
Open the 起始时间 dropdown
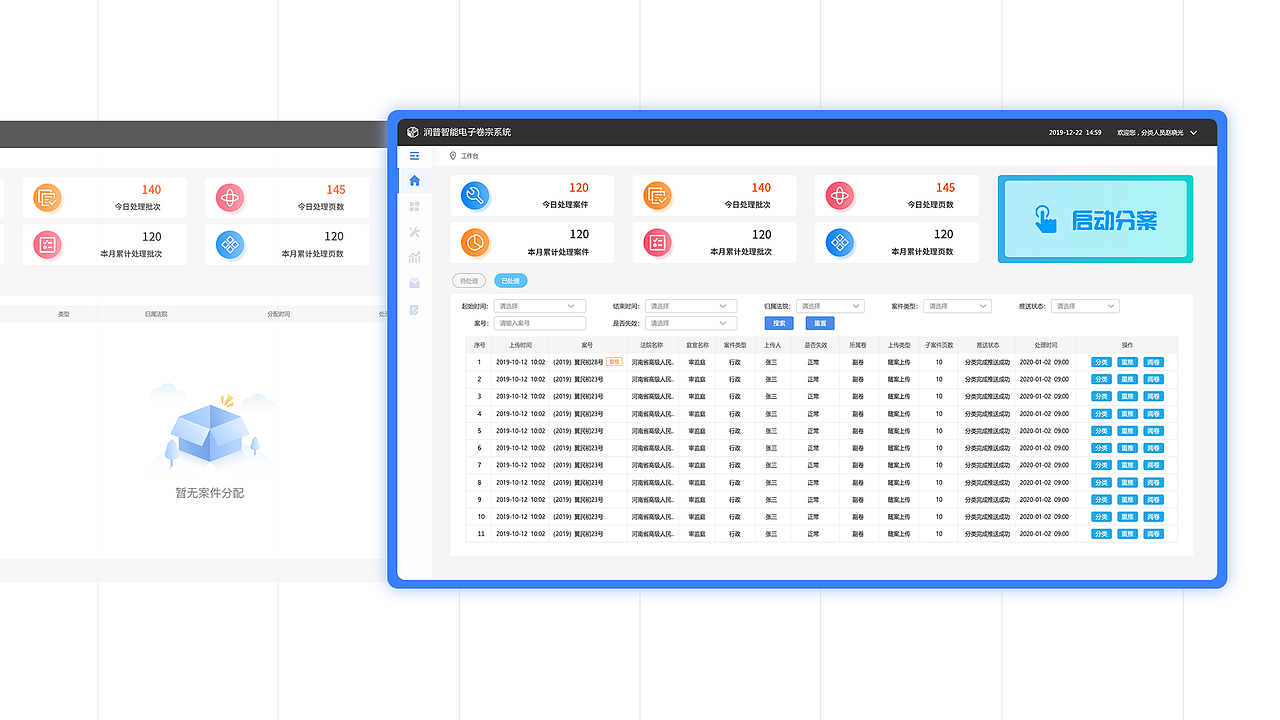[x=539, y=306]
